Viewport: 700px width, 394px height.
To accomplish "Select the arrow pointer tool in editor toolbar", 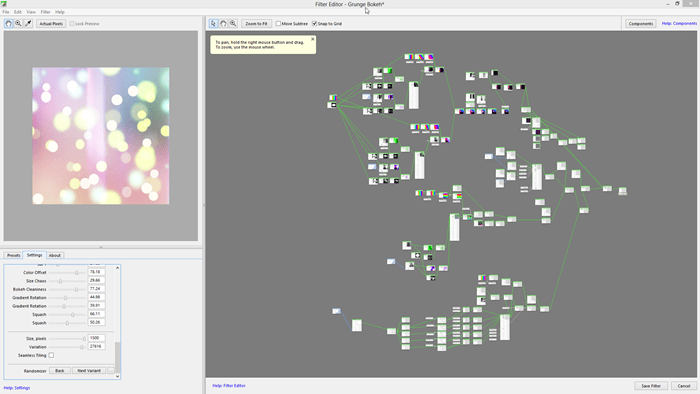I will pos(213,24).
